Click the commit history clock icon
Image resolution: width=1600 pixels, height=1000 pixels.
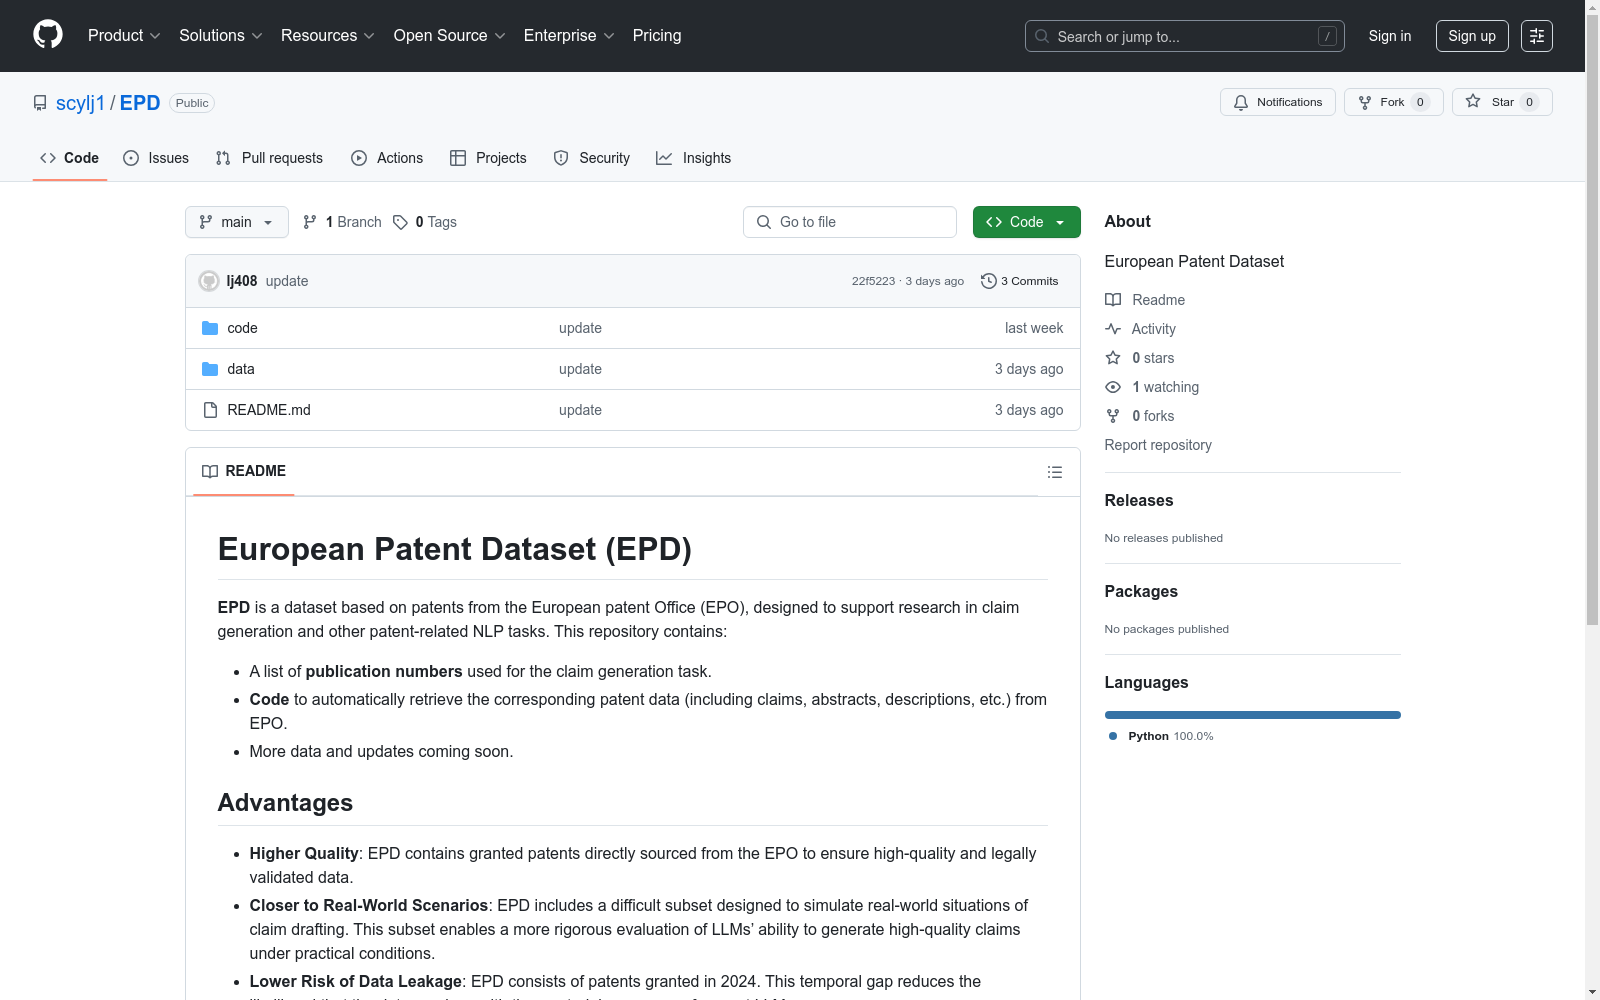(989, 281)
